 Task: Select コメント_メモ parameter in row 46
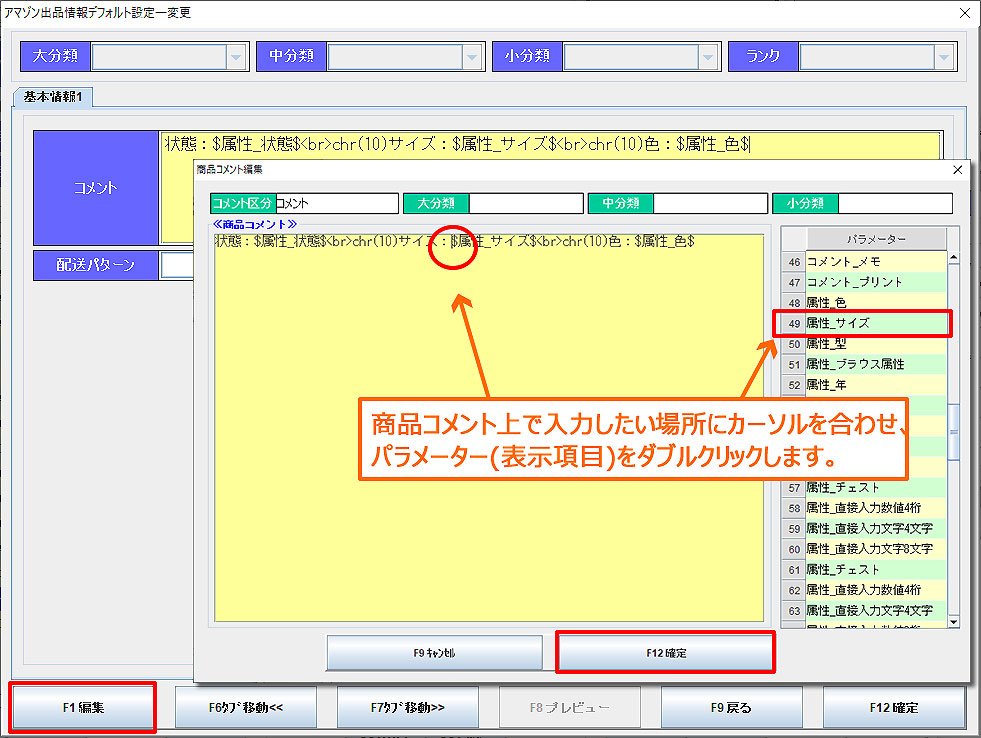click(x=875, y=261)
